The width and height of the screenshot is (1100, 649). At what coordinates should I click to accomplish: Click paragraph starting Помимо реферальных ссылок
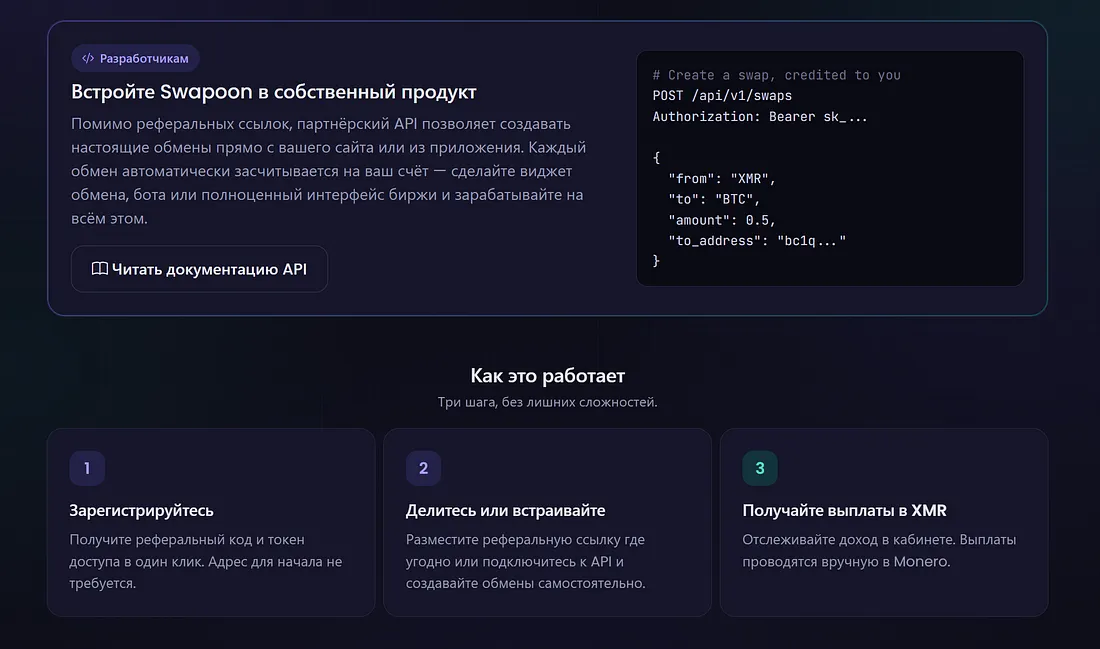coord(328,170)
